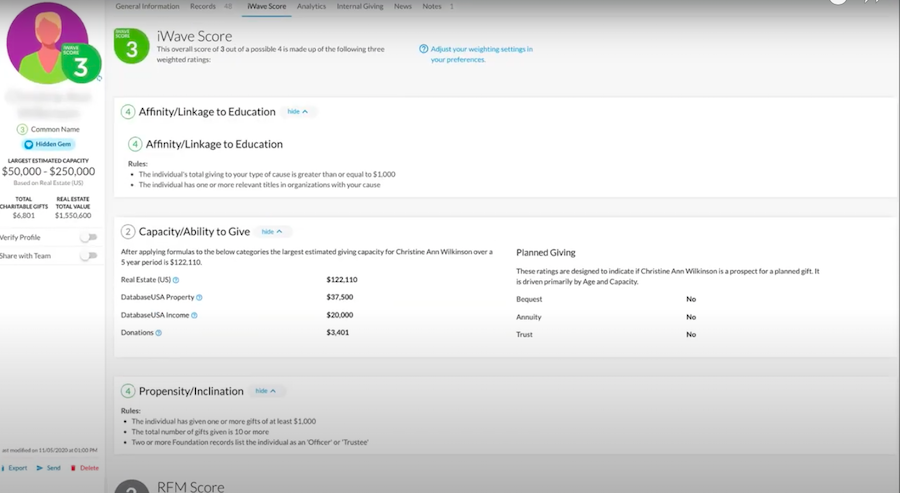Click the rating circle of Affinity section header
Viewport: 900px width, 493px height.
click(x=128, y=111)
